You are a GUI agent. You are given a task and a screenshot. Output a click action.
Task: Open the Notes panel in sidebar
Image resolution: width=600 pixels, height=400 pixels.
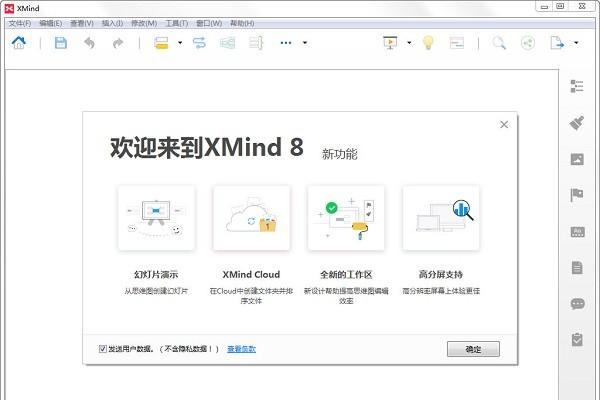pyautogui.click(x=577, y=268)
